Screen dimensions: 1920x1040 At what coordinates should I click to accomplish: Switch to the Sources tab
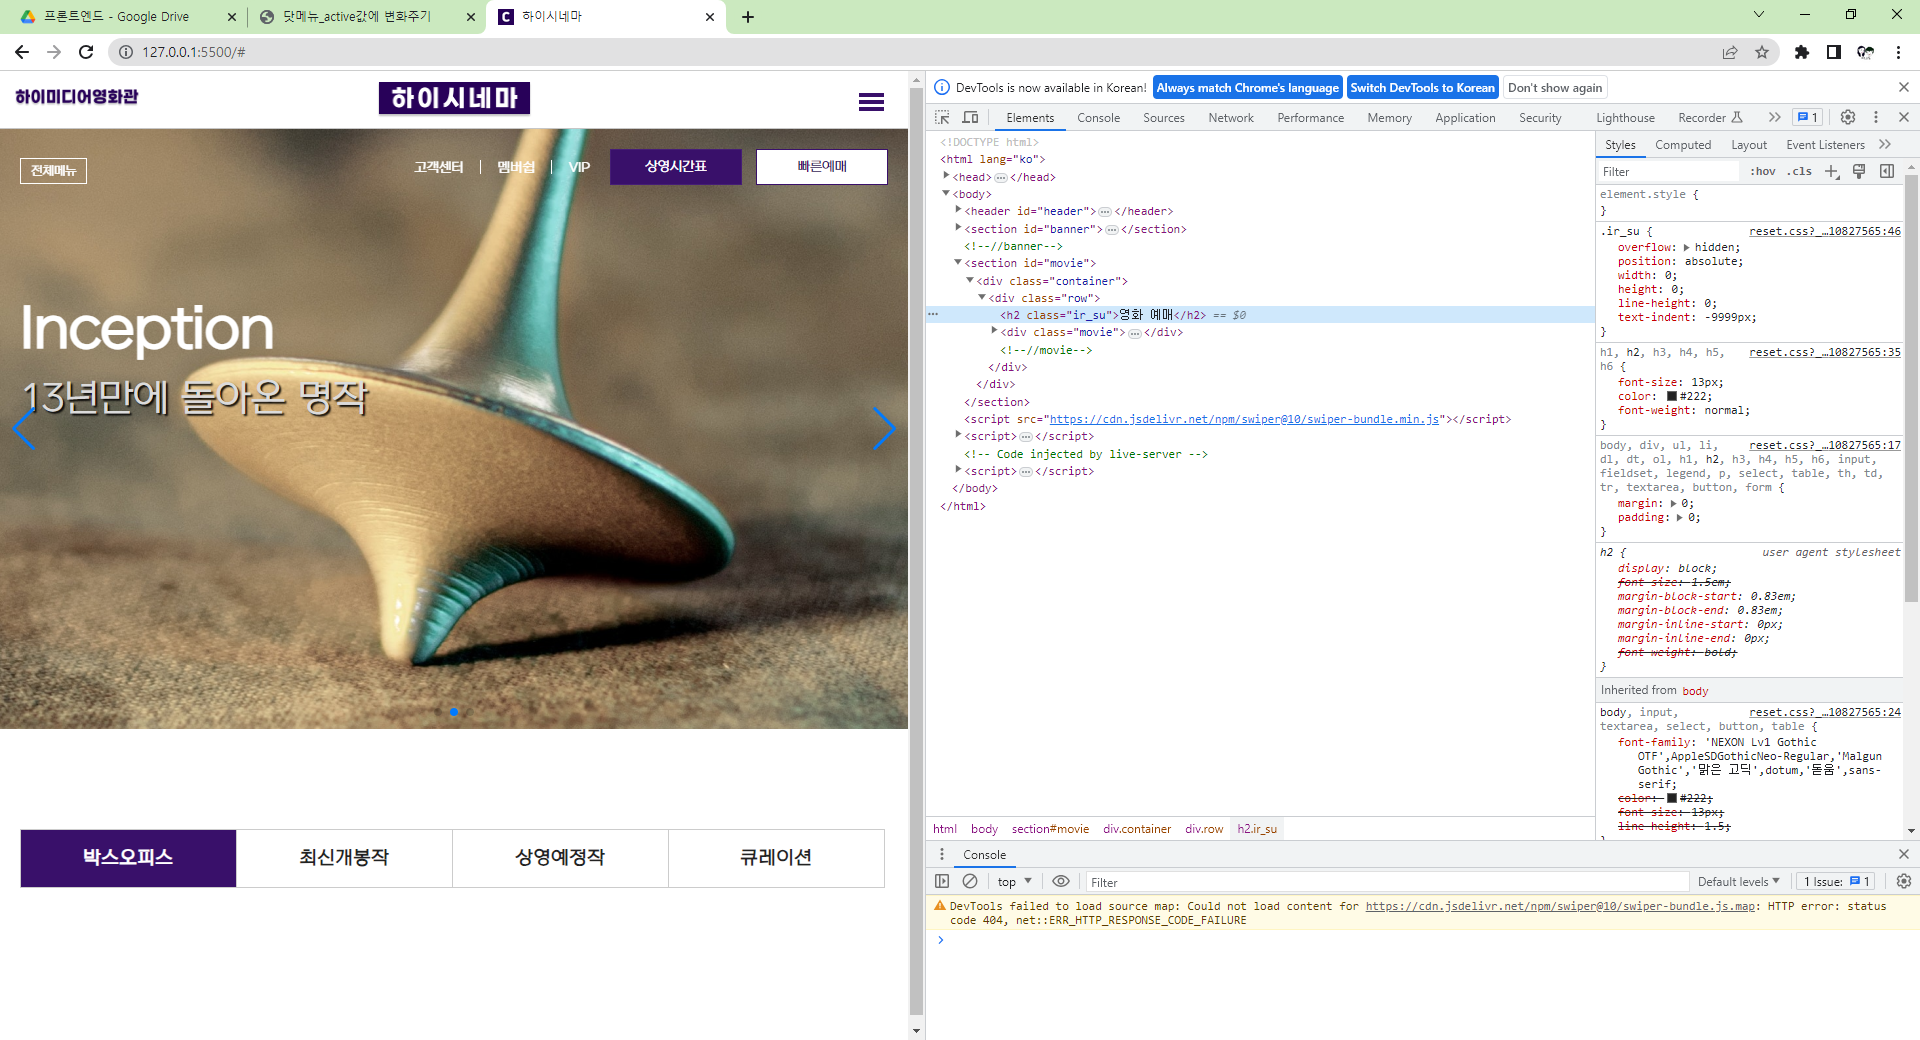pos(1164,117)
